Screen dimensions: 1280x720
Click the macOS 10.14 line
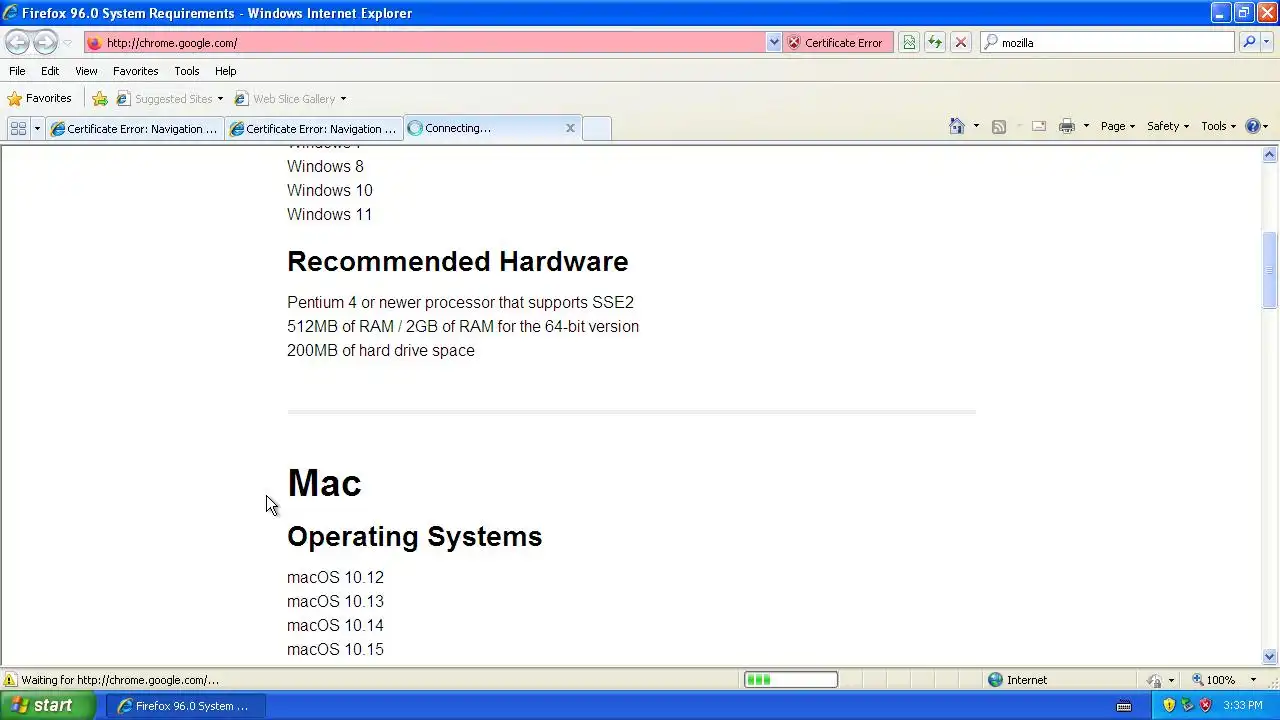[335, 626]
